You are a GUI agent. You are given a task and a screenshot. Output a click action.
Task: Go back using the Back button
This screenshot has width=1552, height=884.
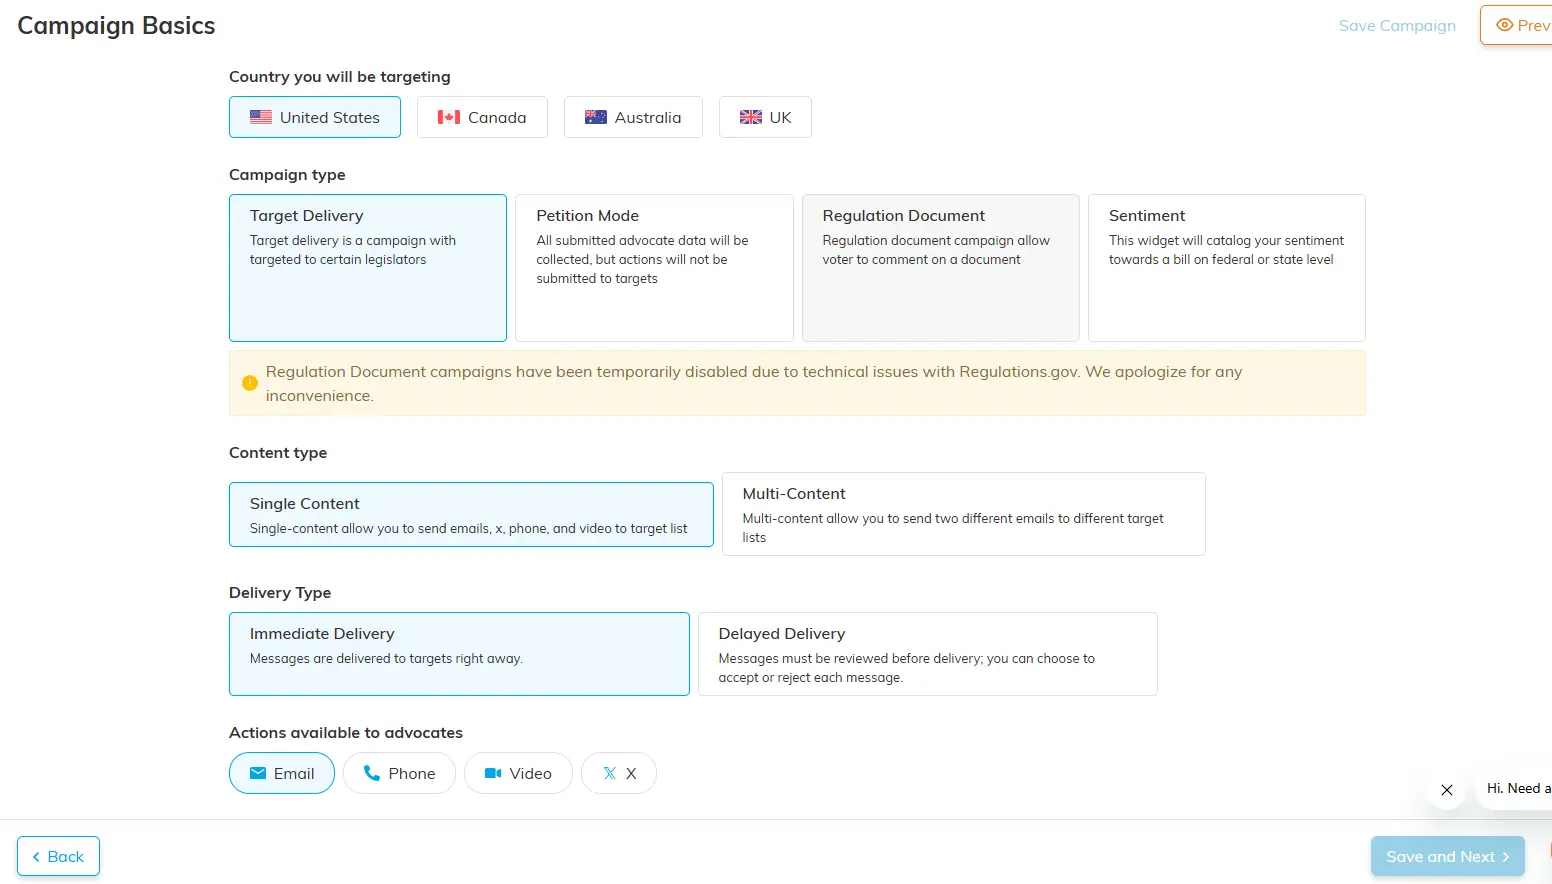(x=57, y=856)
